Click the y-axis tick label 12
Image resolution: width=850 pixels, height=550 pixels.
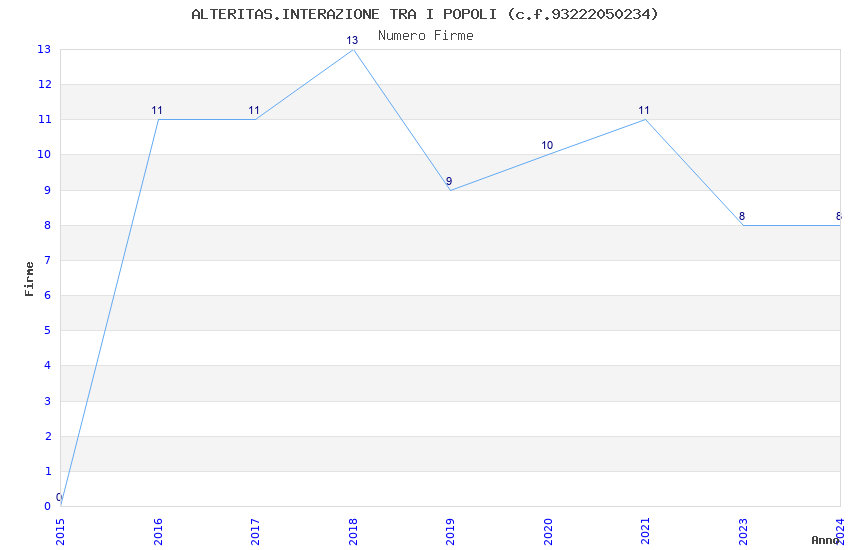[x=44, y=84]
